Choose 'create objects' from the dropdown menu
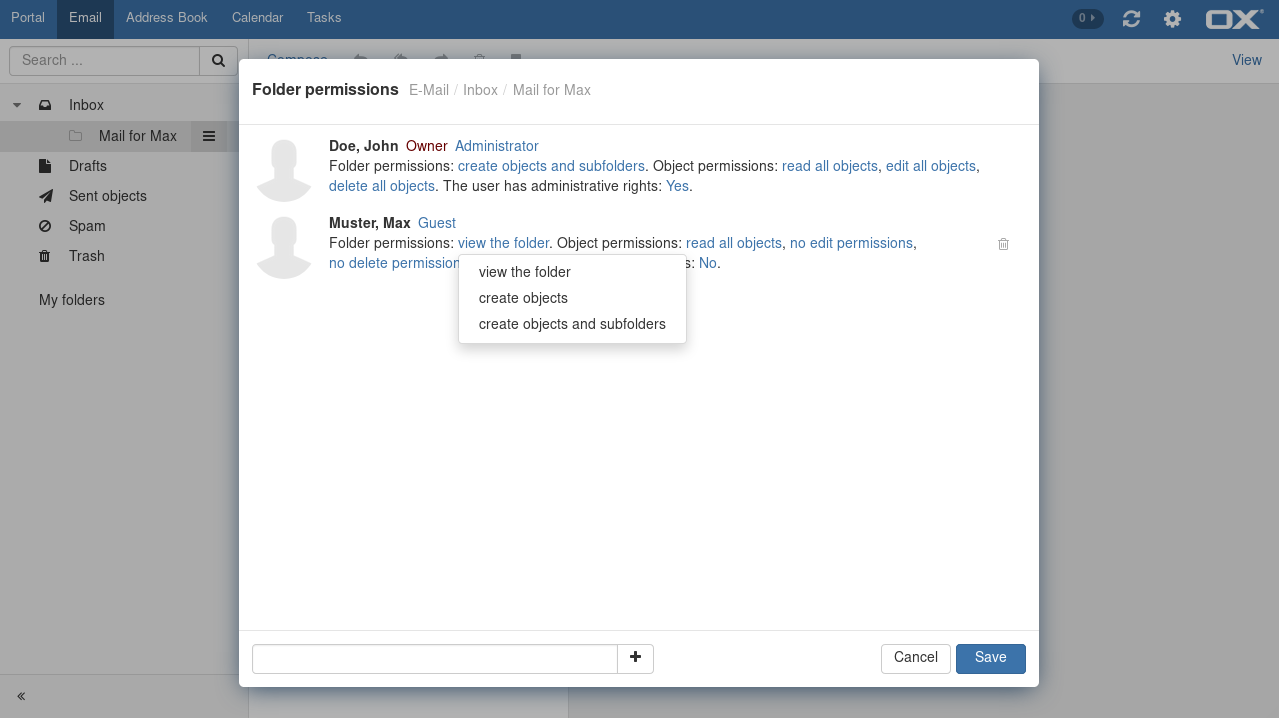 523,298
